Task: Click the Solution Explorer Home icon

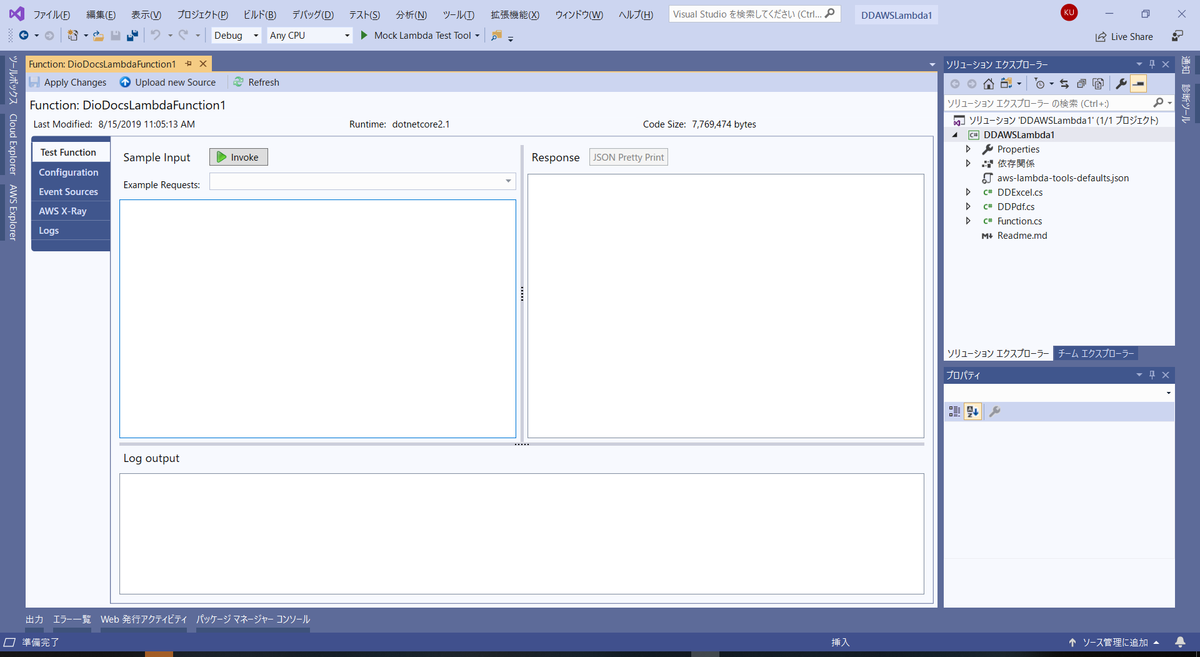Action: pyautogui.click(x=989, y=84)
